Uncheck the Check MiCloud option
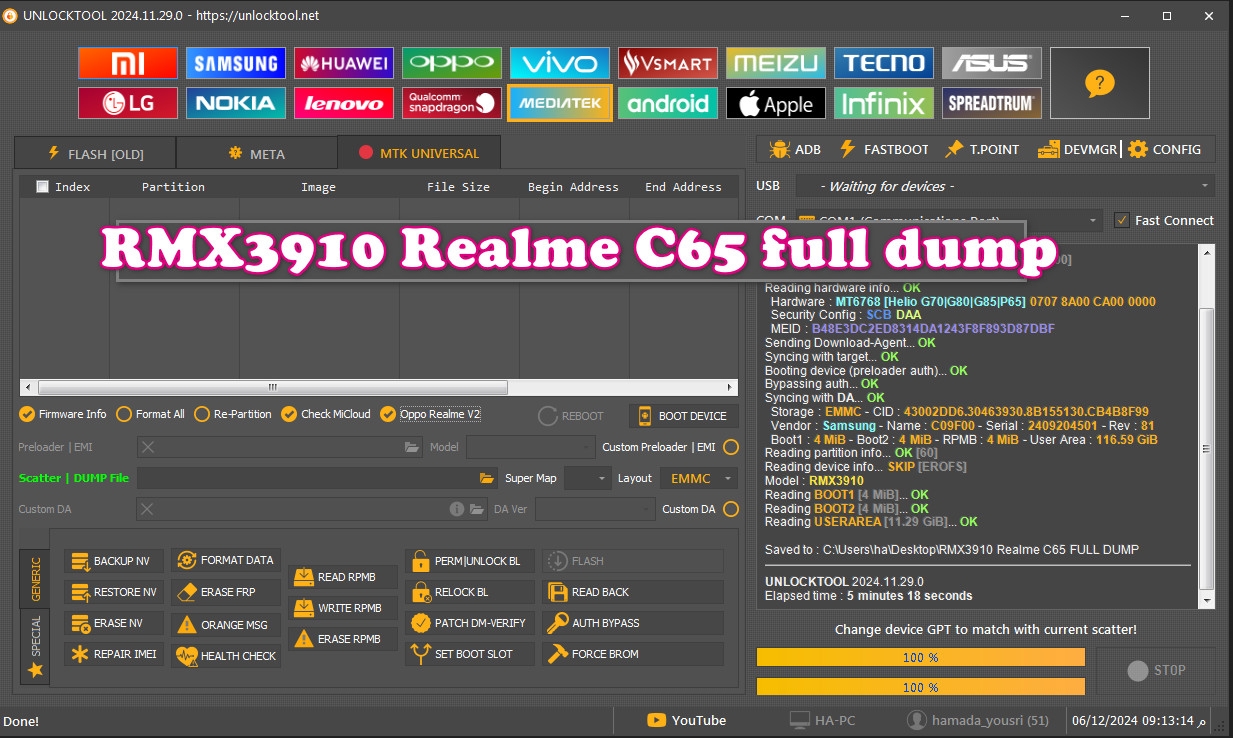 click(x=289, y=414)
